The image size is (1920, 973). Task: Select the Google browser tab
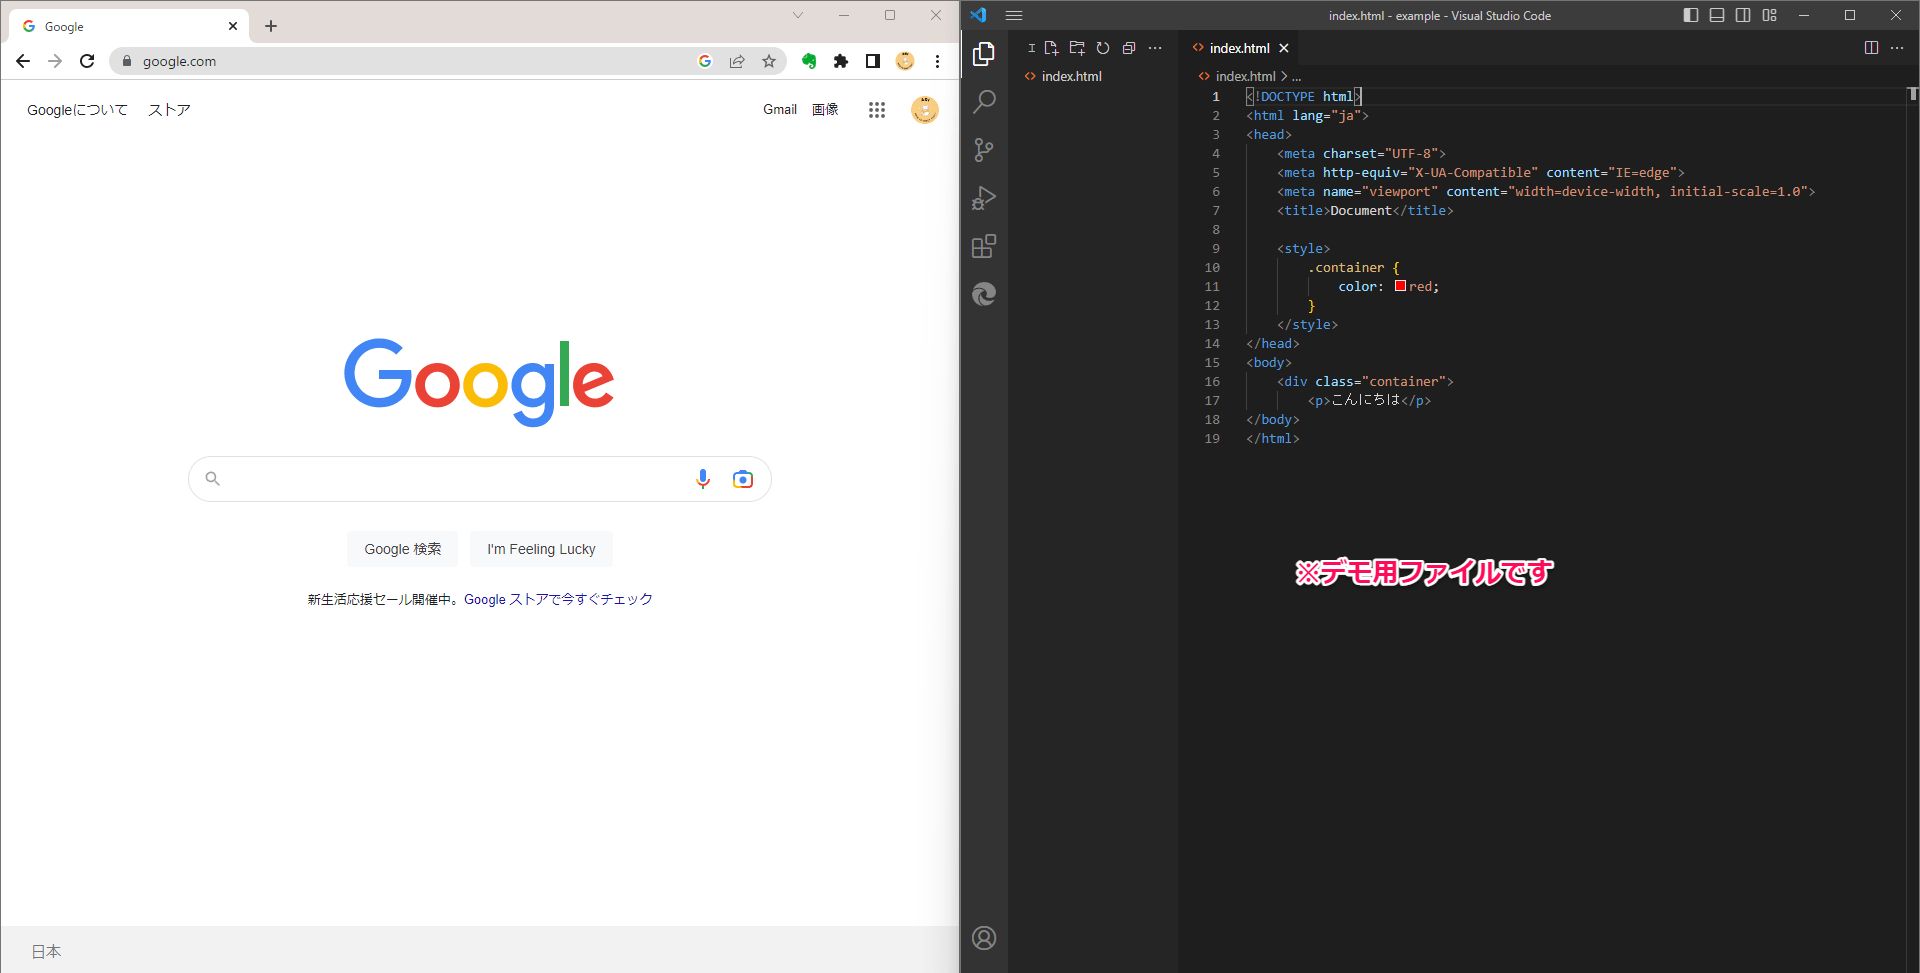point(128,27)
